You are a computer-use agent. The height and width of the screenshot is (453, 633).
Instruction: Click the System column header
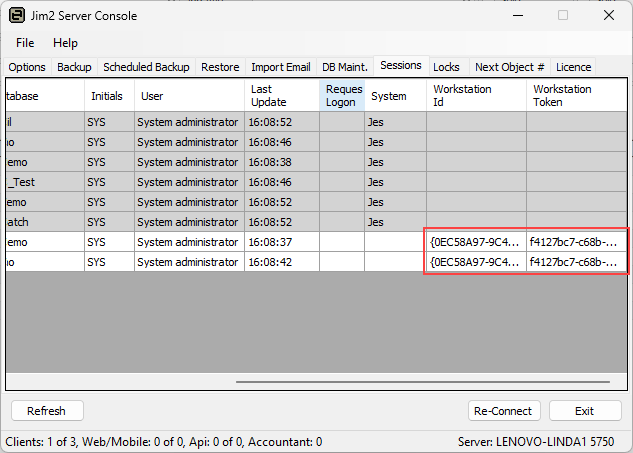click(x=396, y=96)
